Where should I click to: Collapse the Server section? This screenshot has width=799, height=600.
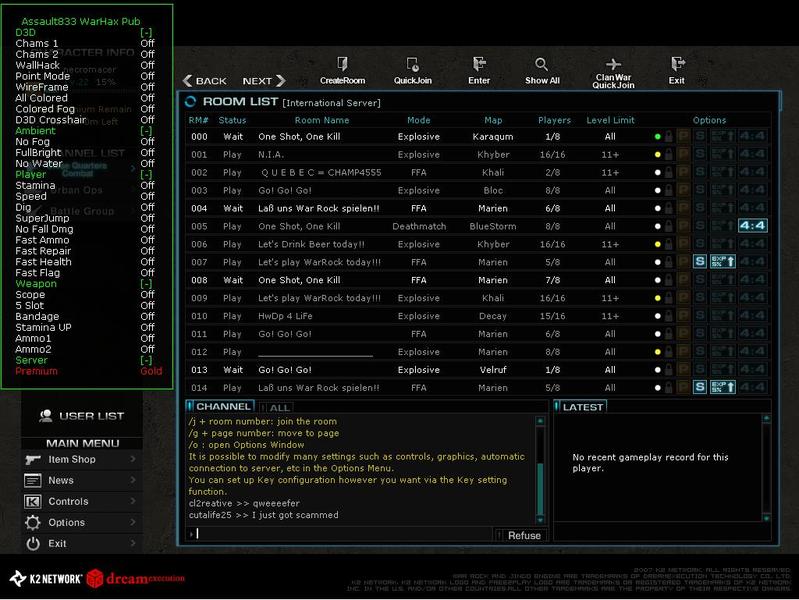click(x=146, y=360)
